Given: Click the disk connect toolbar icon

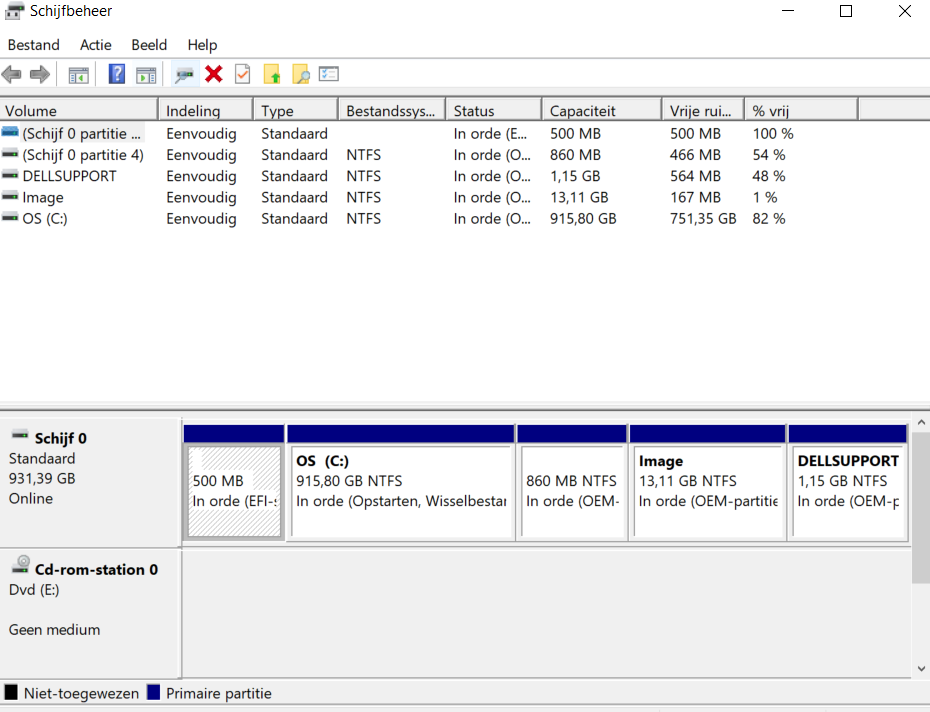Looking at the screenshot, I should point(184,74).
